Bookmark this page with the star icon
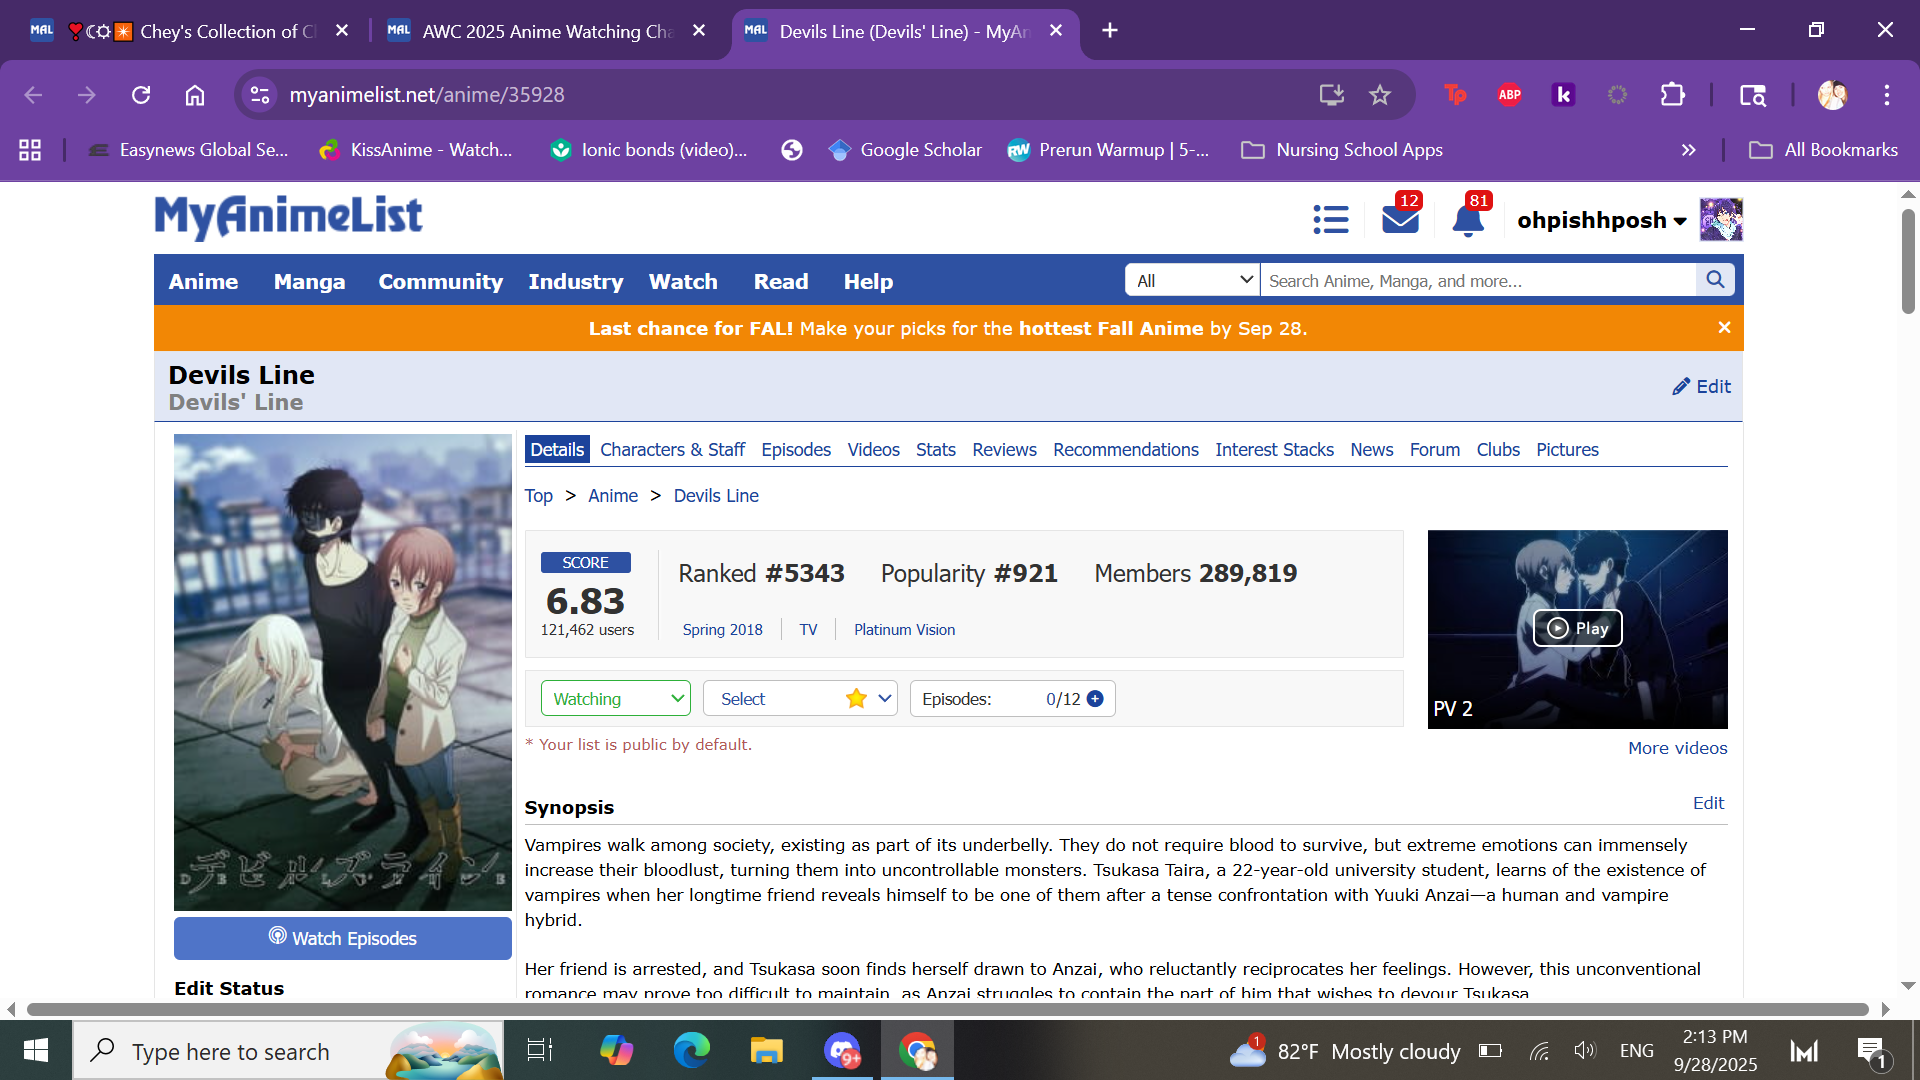The height and width of the screenshot is (1080, 1920). pyautogui.click(x=1380, y=95)
